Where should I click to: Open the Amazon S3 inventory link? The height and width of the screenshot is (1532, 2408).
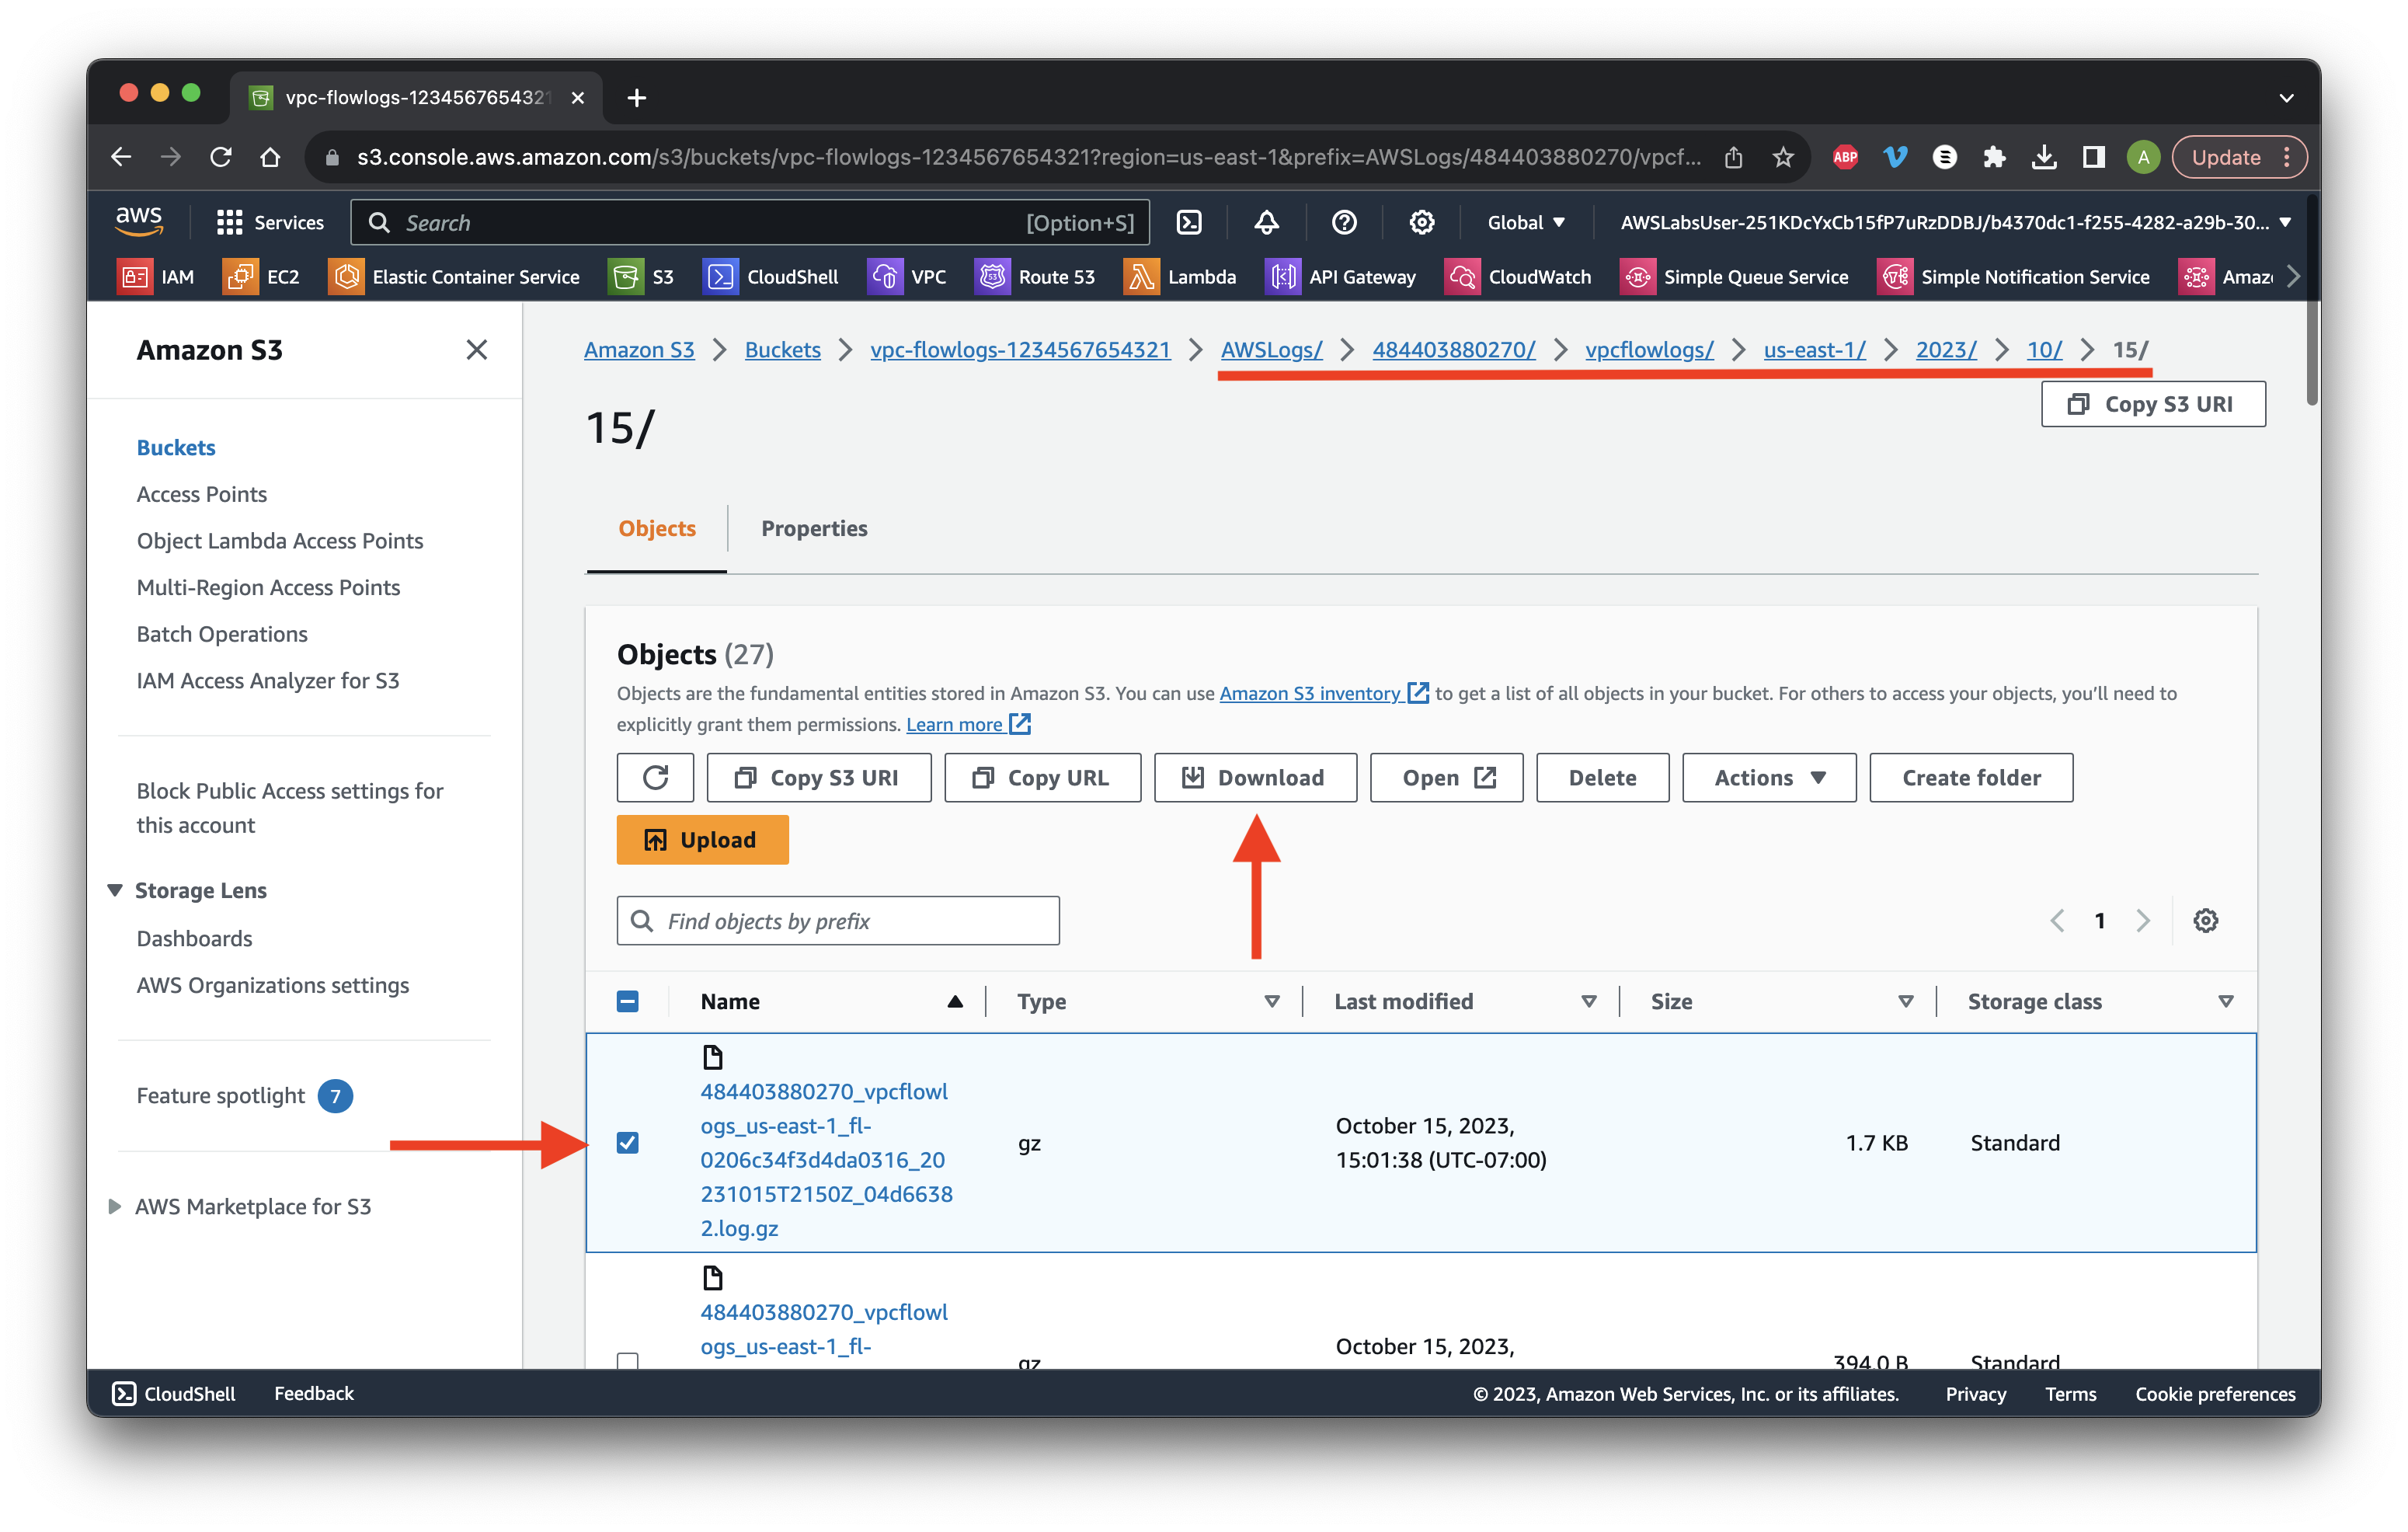[1323, 693]
